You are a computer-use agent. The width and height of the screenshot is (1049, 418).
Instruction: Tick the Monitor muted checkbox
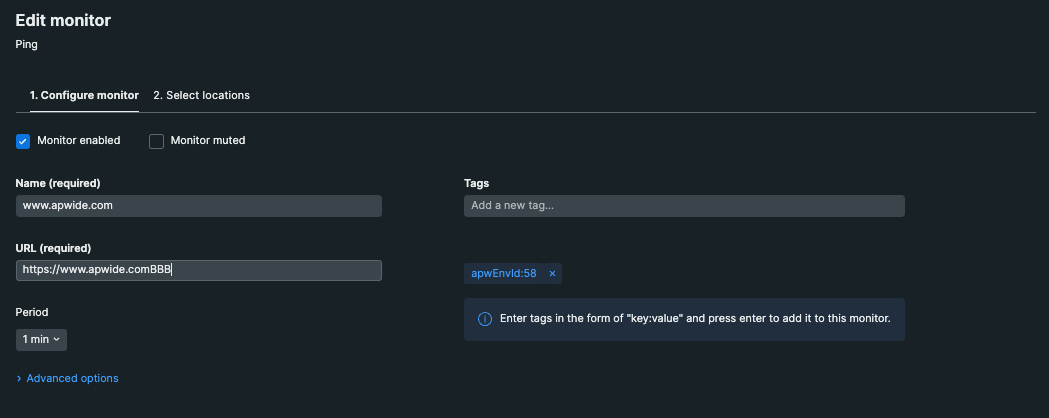point(156,141)
